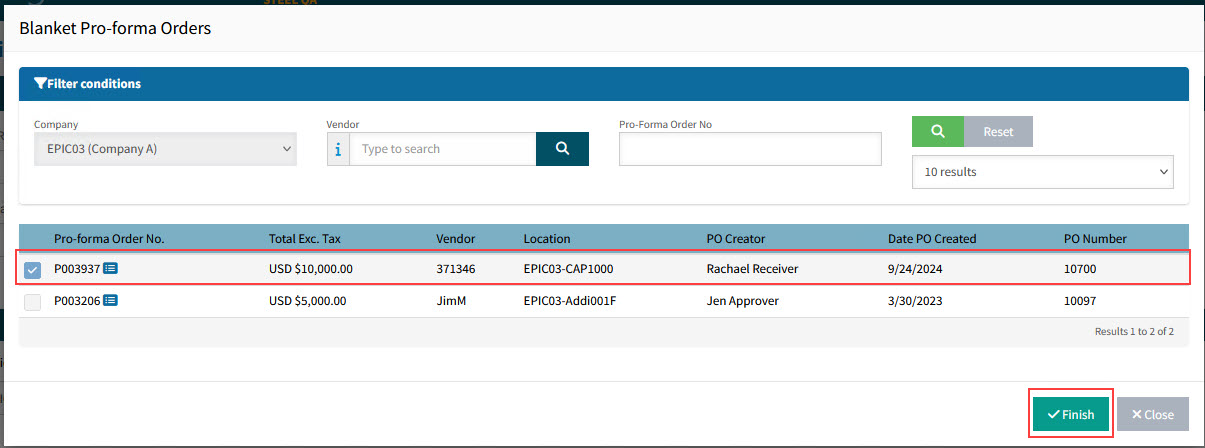Click the Finish button
The image size is (1205, 448).
tap(1070, 414)
